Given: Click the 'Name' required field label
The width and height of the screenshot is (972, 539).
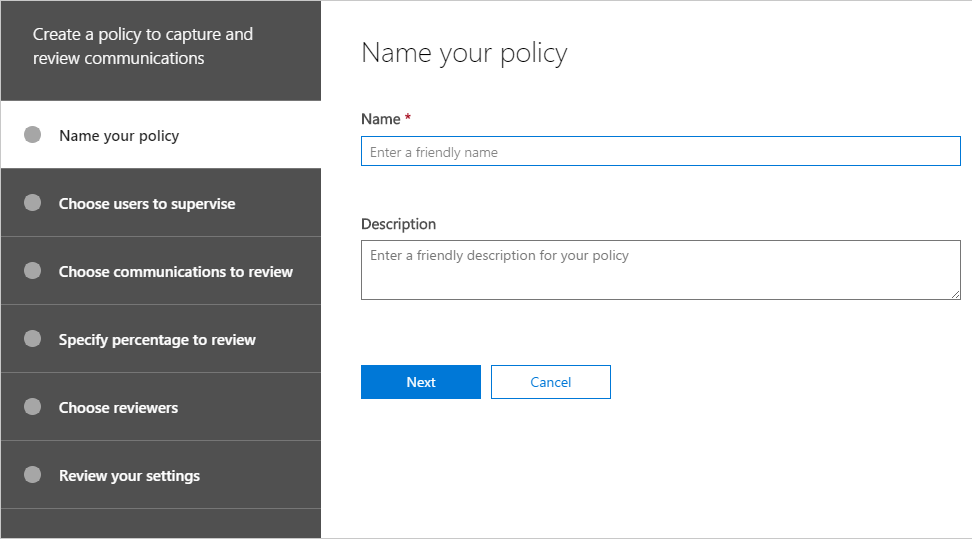Looking at the screenshot, I should (386, 118).
